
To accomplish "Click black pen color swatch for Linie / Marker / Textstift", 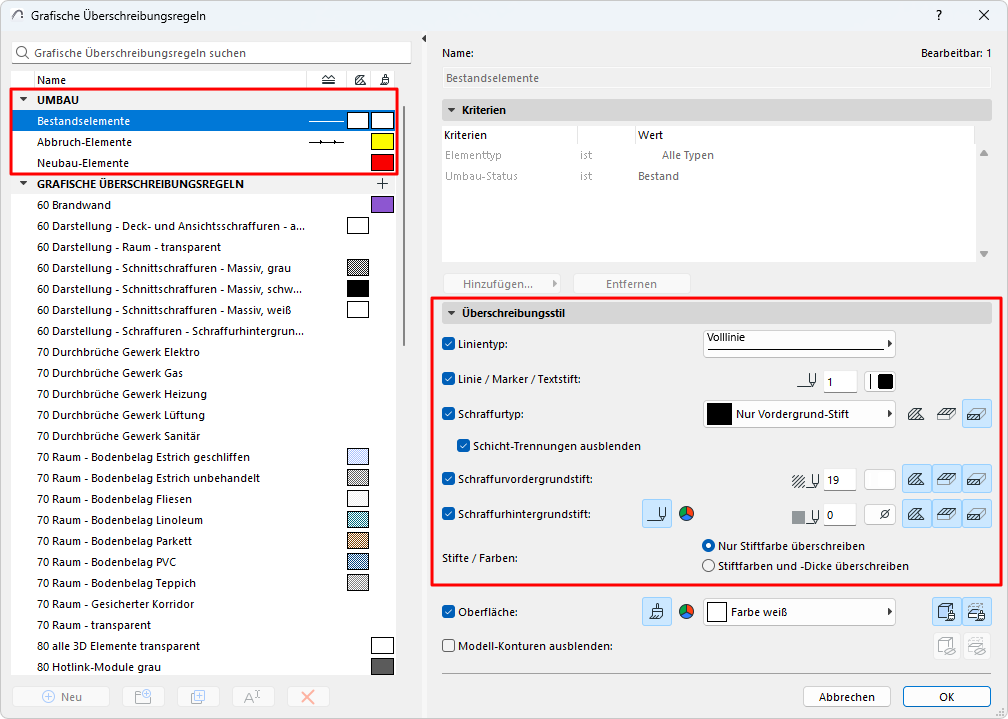I will click(x=880, y=381).
